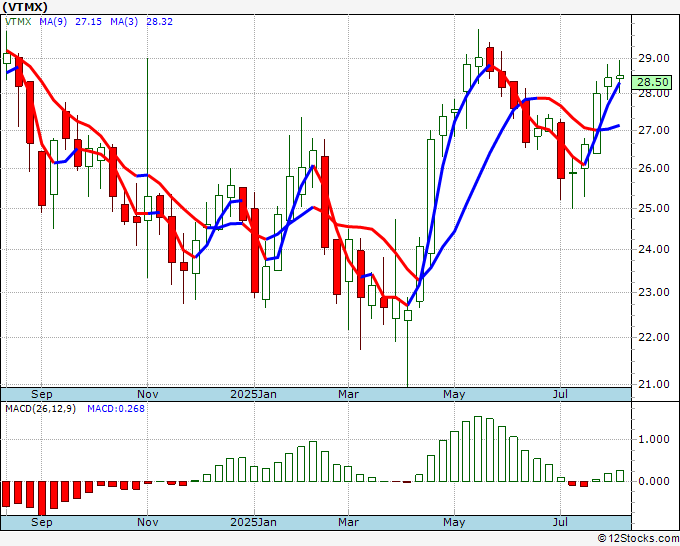Click the 24.00 price axis label
680x546 pixels.
tap(653, 249)
